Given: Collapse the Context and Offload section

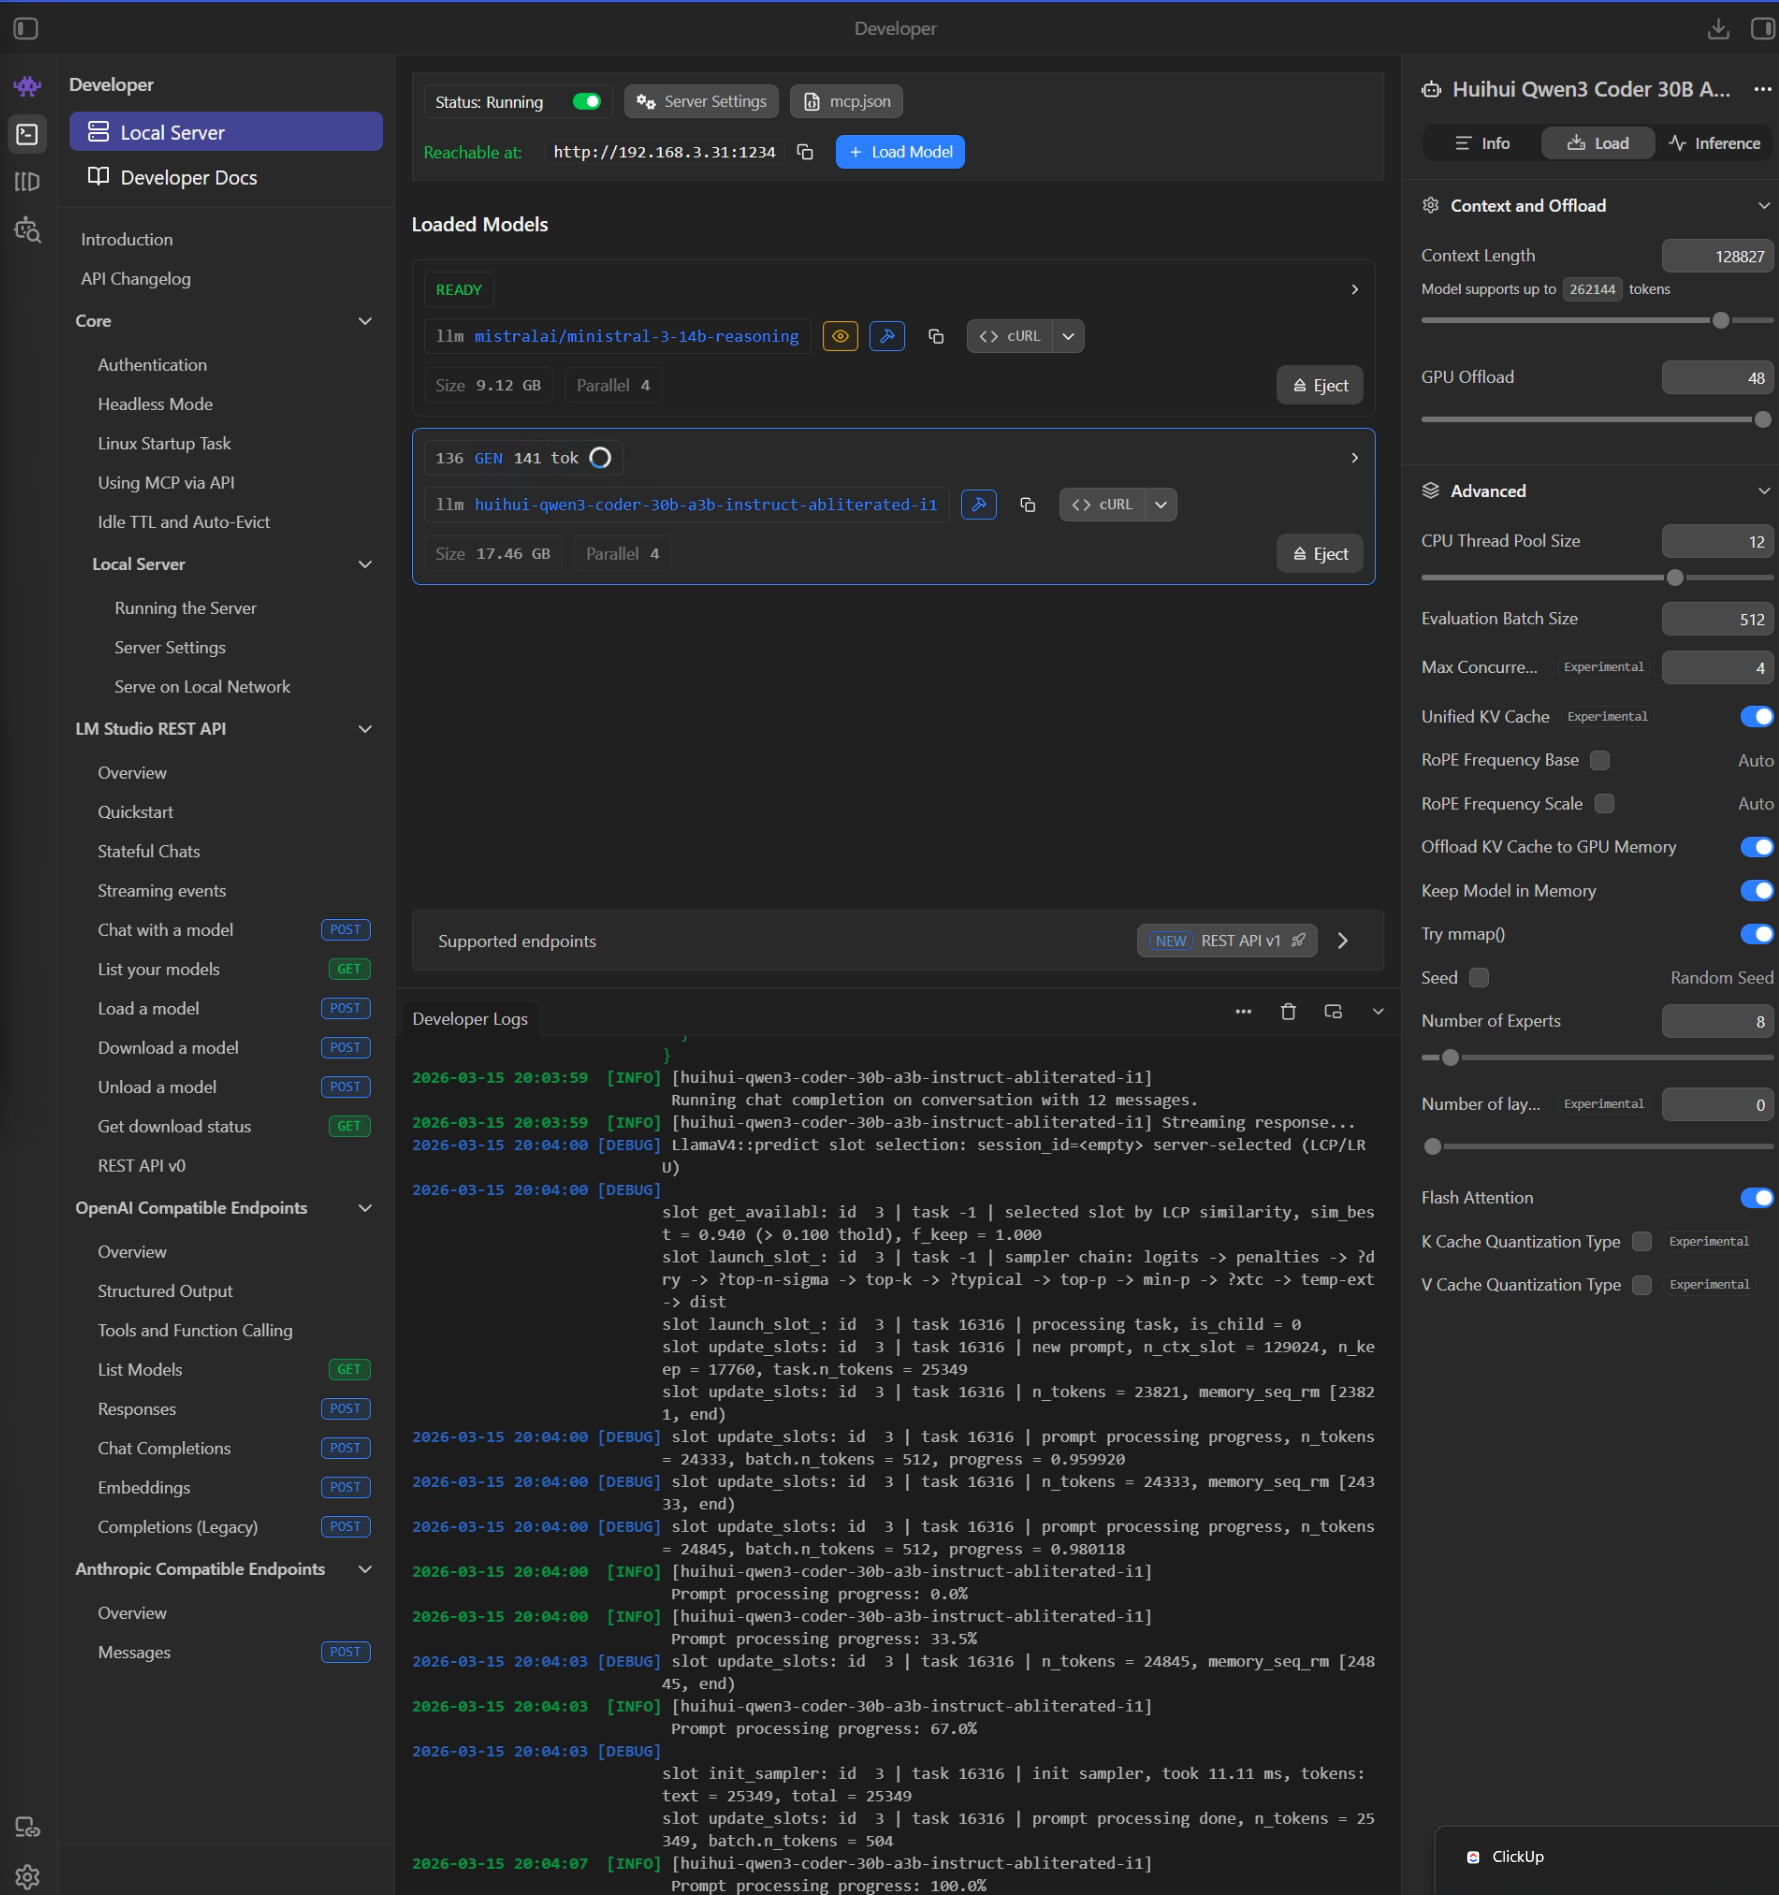Looking at the screenshot, I should click(x=1763, y=206).
